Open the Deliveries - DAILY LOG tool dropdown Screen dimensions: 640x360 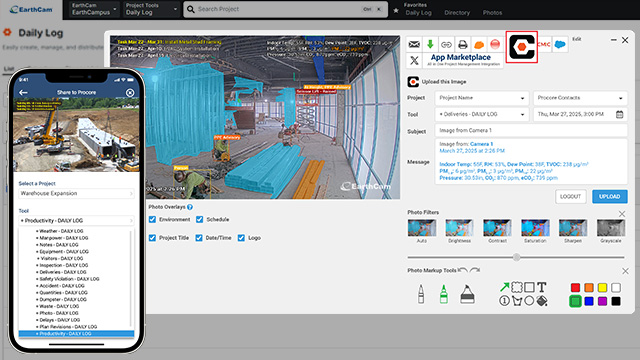pos(482,114)
